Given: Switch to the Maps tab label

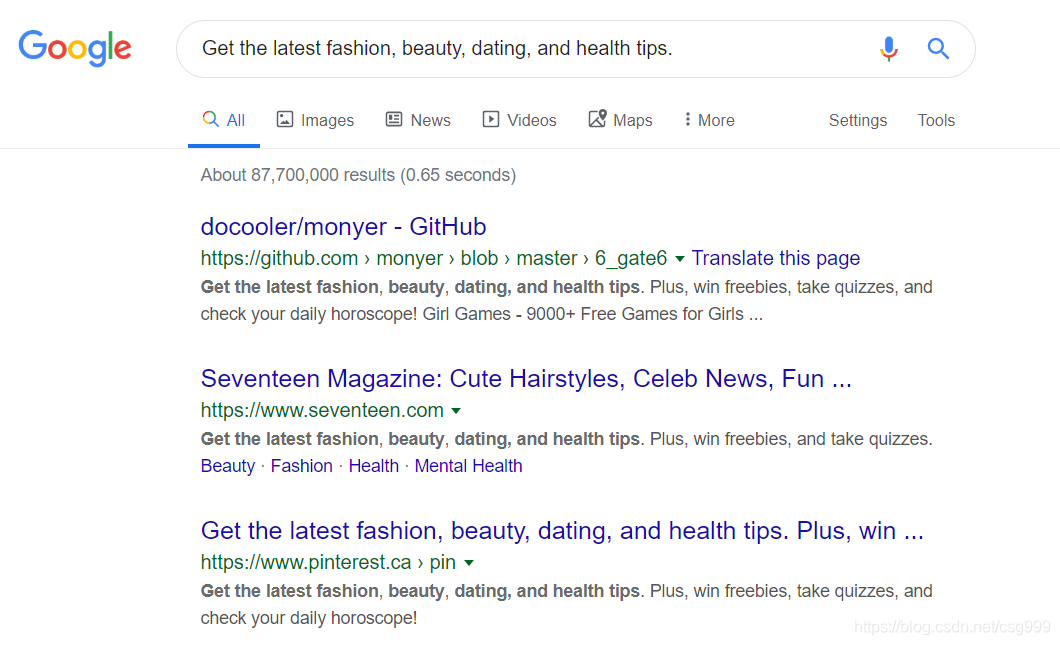Looking at the screenshot, I should pos(633,120).
